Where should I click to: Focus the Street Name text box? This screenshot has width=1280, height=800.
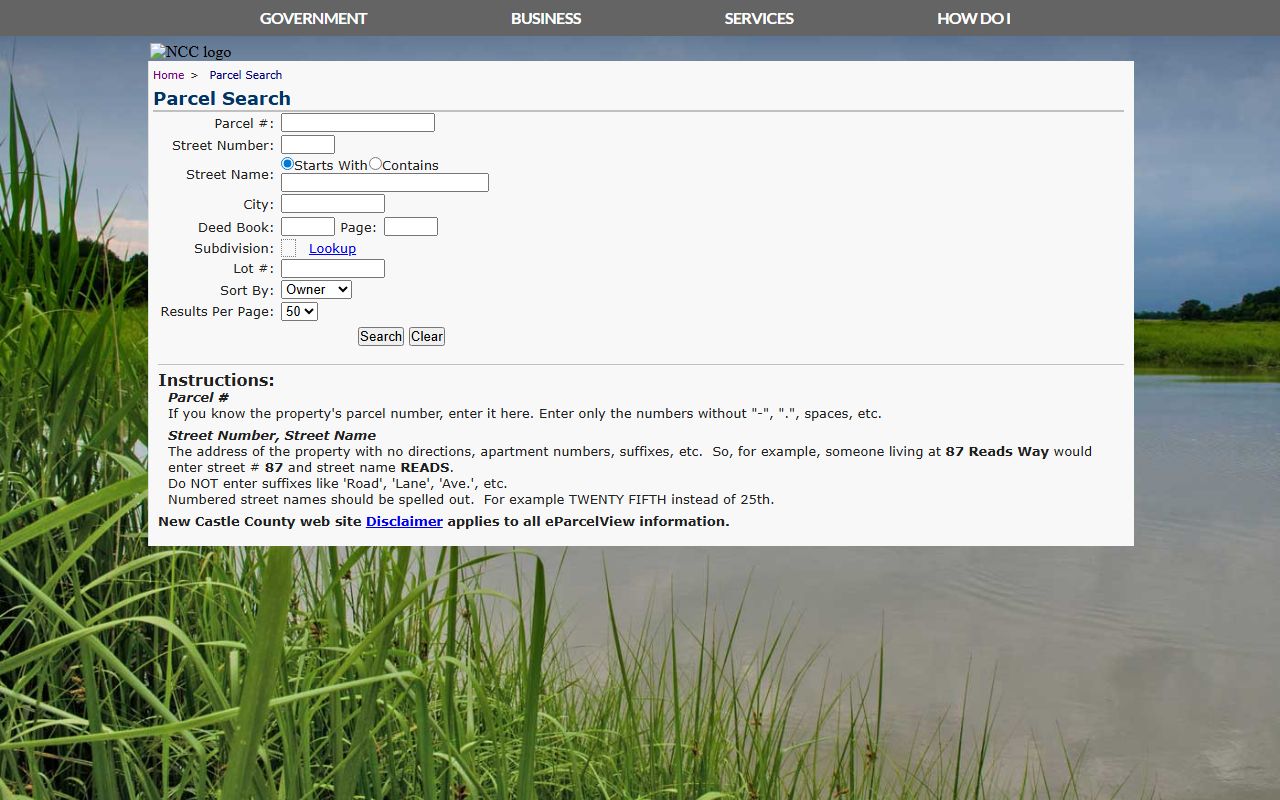click(x=385, y=182)
